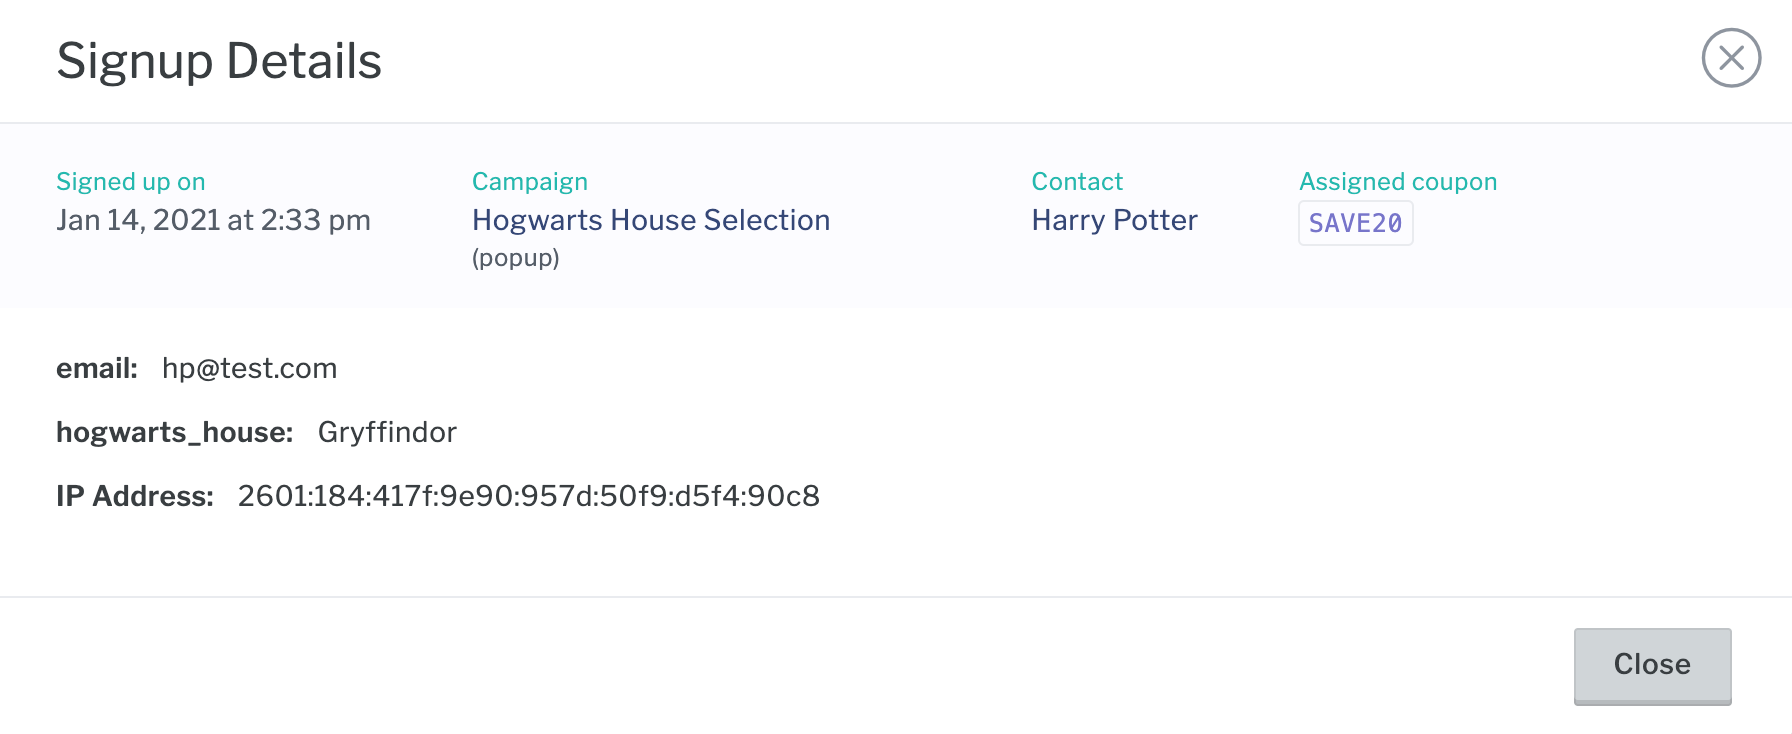Dismiss dialog with the circled X icon

[1731, 58]
